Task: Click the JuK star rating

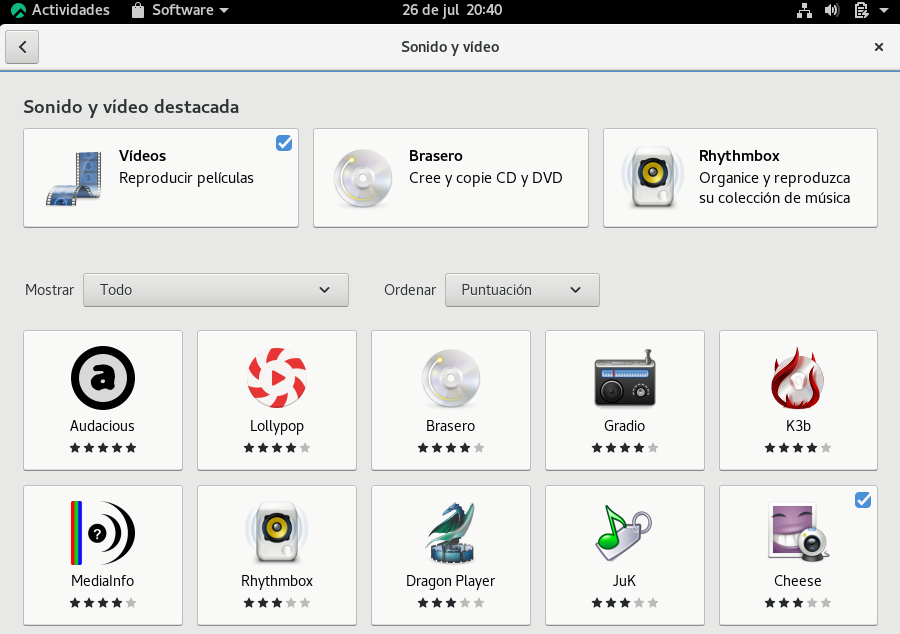Action: [624, 603]
